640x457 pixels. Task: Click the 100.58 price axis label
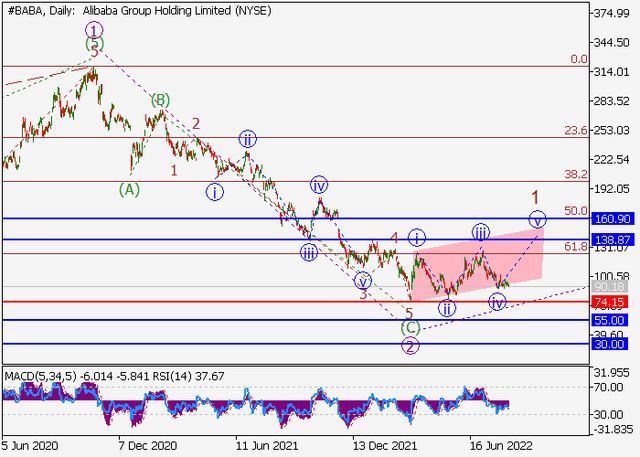click(x=611, y=276)
